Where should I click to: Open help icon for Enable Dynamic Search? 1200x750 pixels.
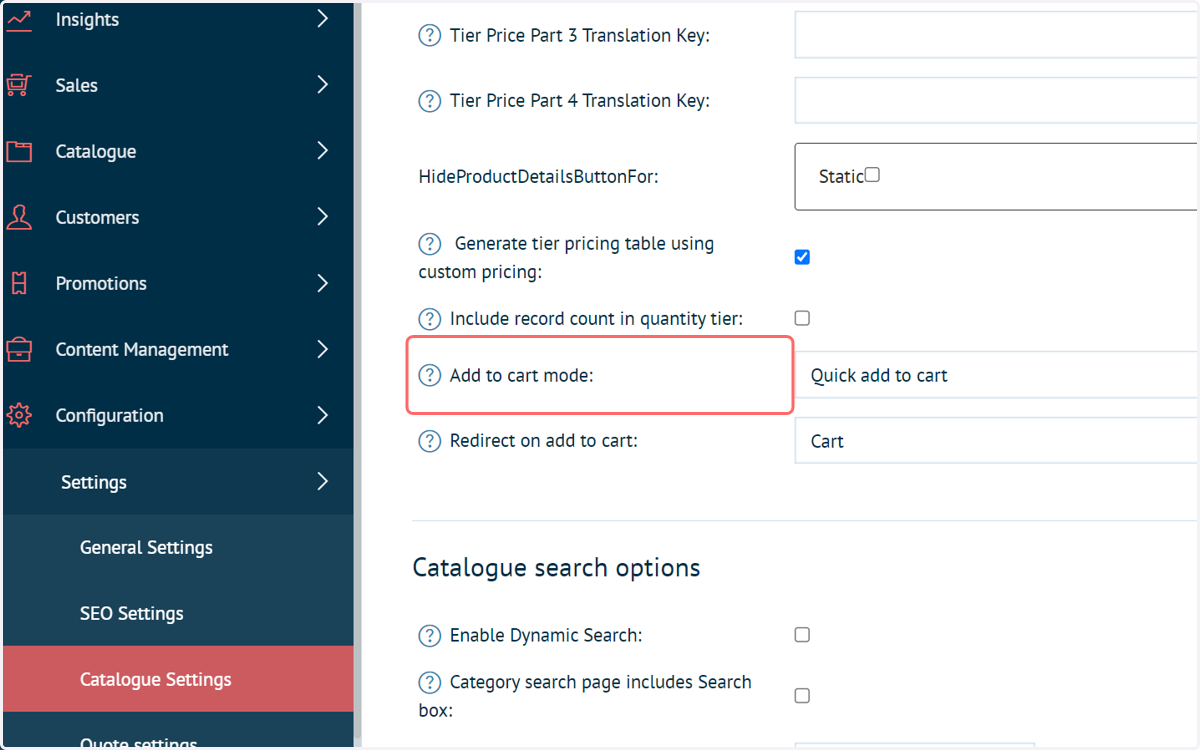429,636
